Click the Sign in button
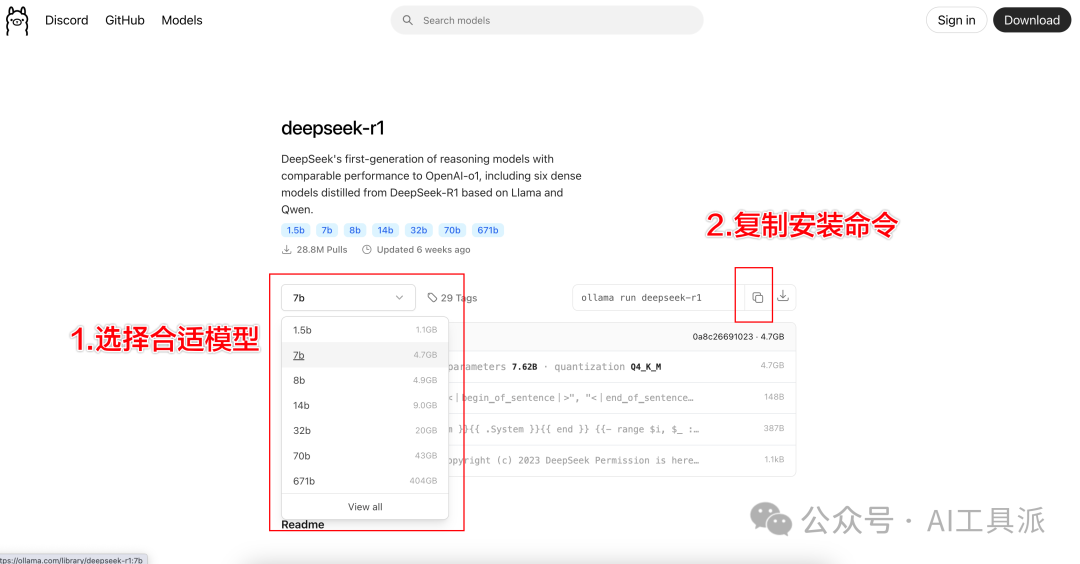This screenshot has width=1080, height=564. pyautogui.click(x=956, y=20)
